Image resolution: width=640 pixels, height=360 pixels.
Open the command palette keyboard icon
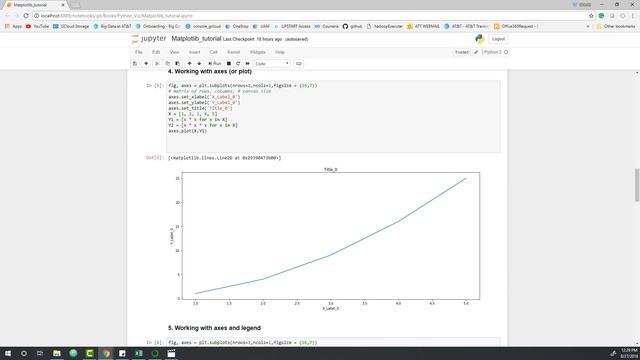[x=299, y=64]
